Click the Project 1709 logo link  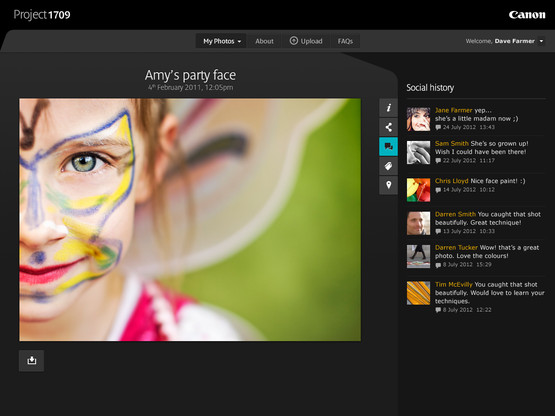pyautogui.click(x=42, y=15)
